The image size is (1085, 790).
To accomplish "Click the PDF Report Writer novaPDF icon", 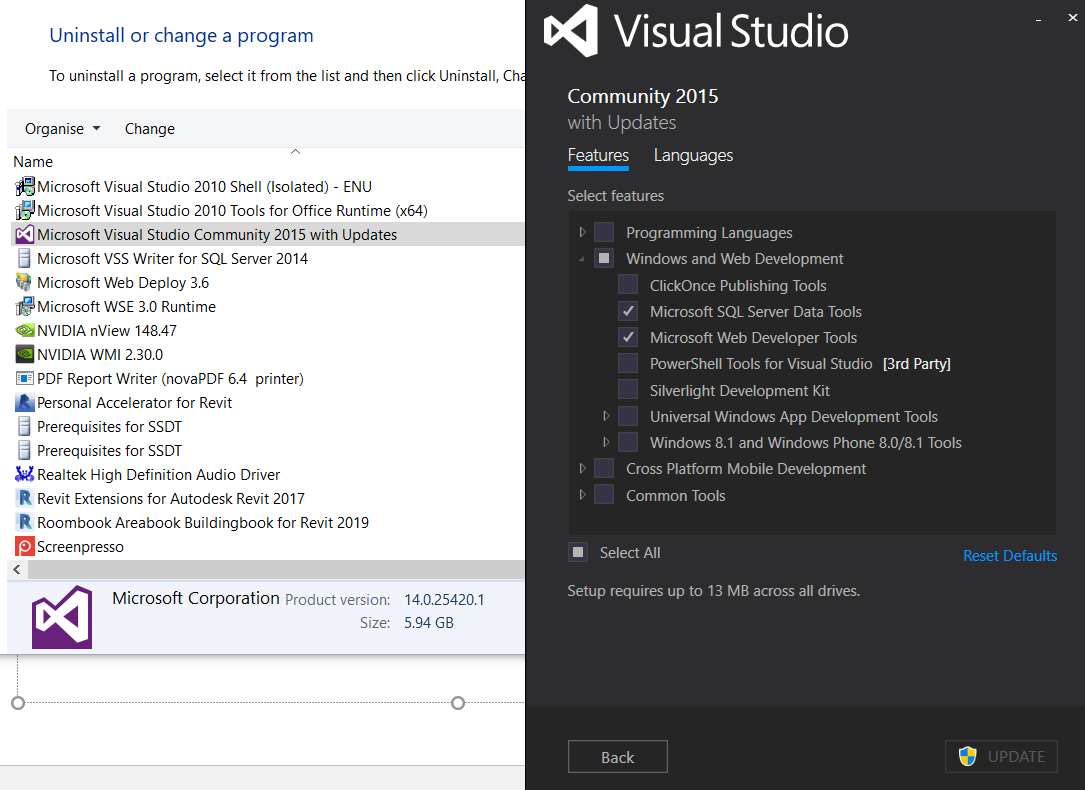I will point(25,378).
